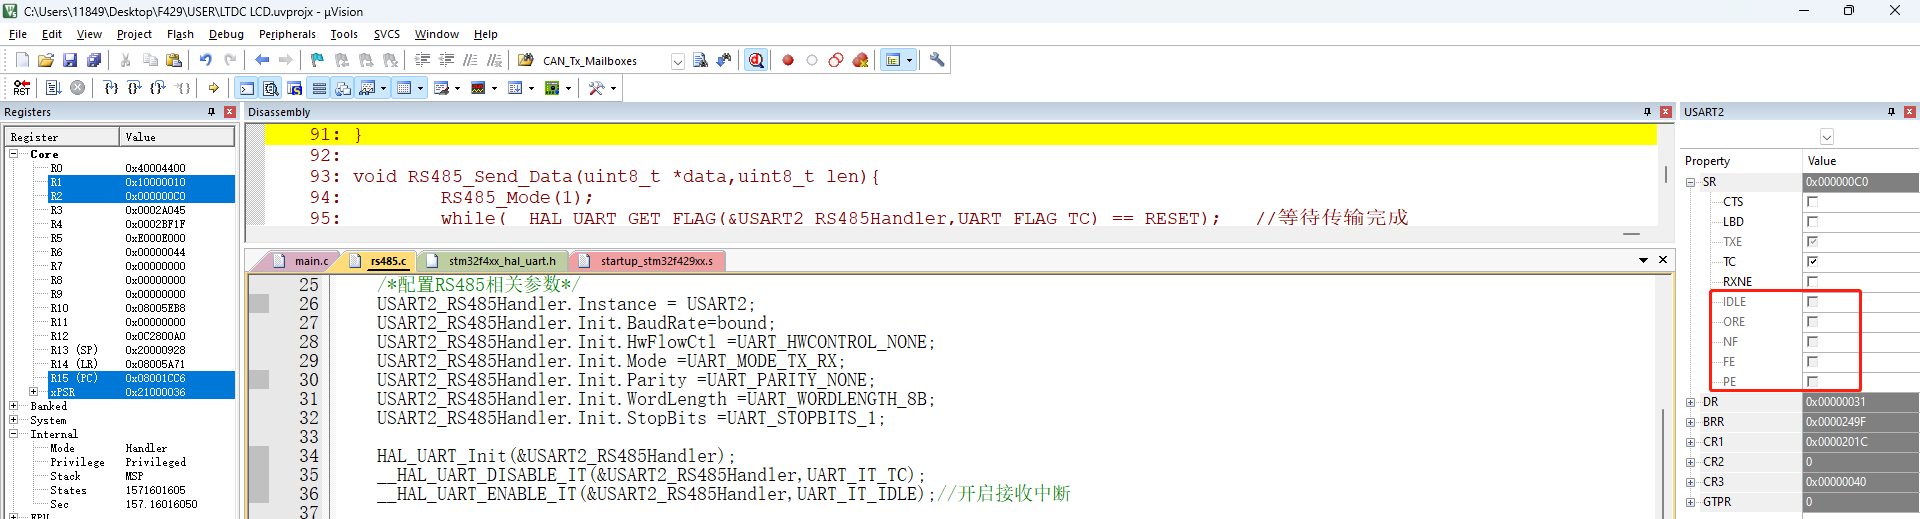
Task: Expand the Banked registers group
Action: 14,406
